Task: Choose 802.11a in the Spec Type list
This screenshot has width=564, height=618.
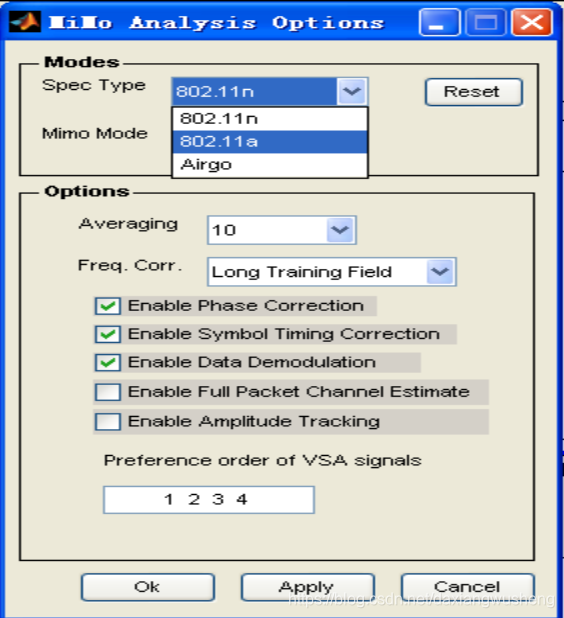Action: click(x=270, y=141)
